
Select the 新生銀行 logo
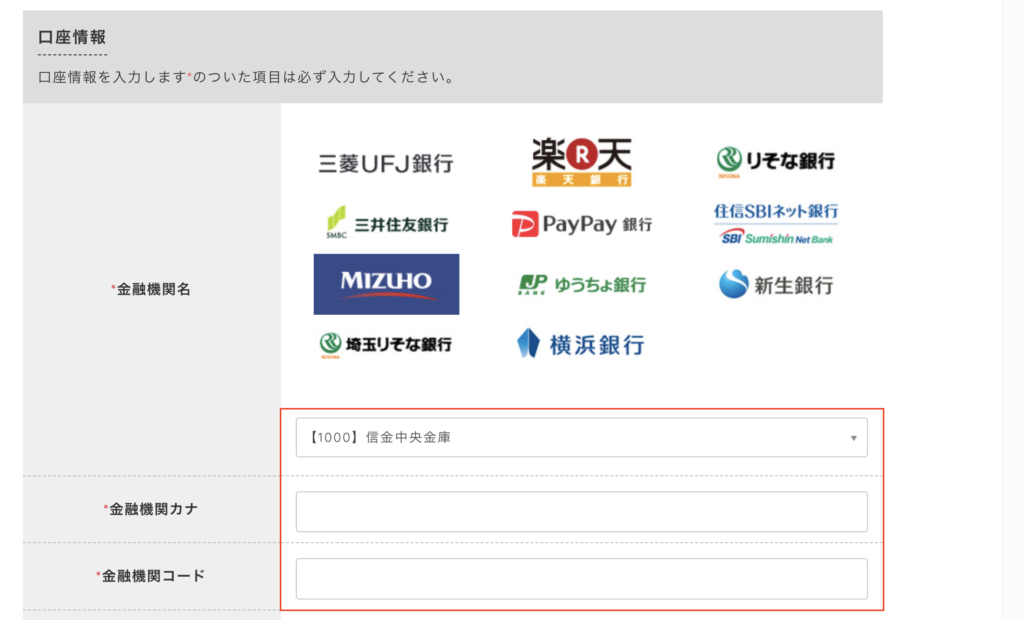pyautogui.click(x=775, y=284)
